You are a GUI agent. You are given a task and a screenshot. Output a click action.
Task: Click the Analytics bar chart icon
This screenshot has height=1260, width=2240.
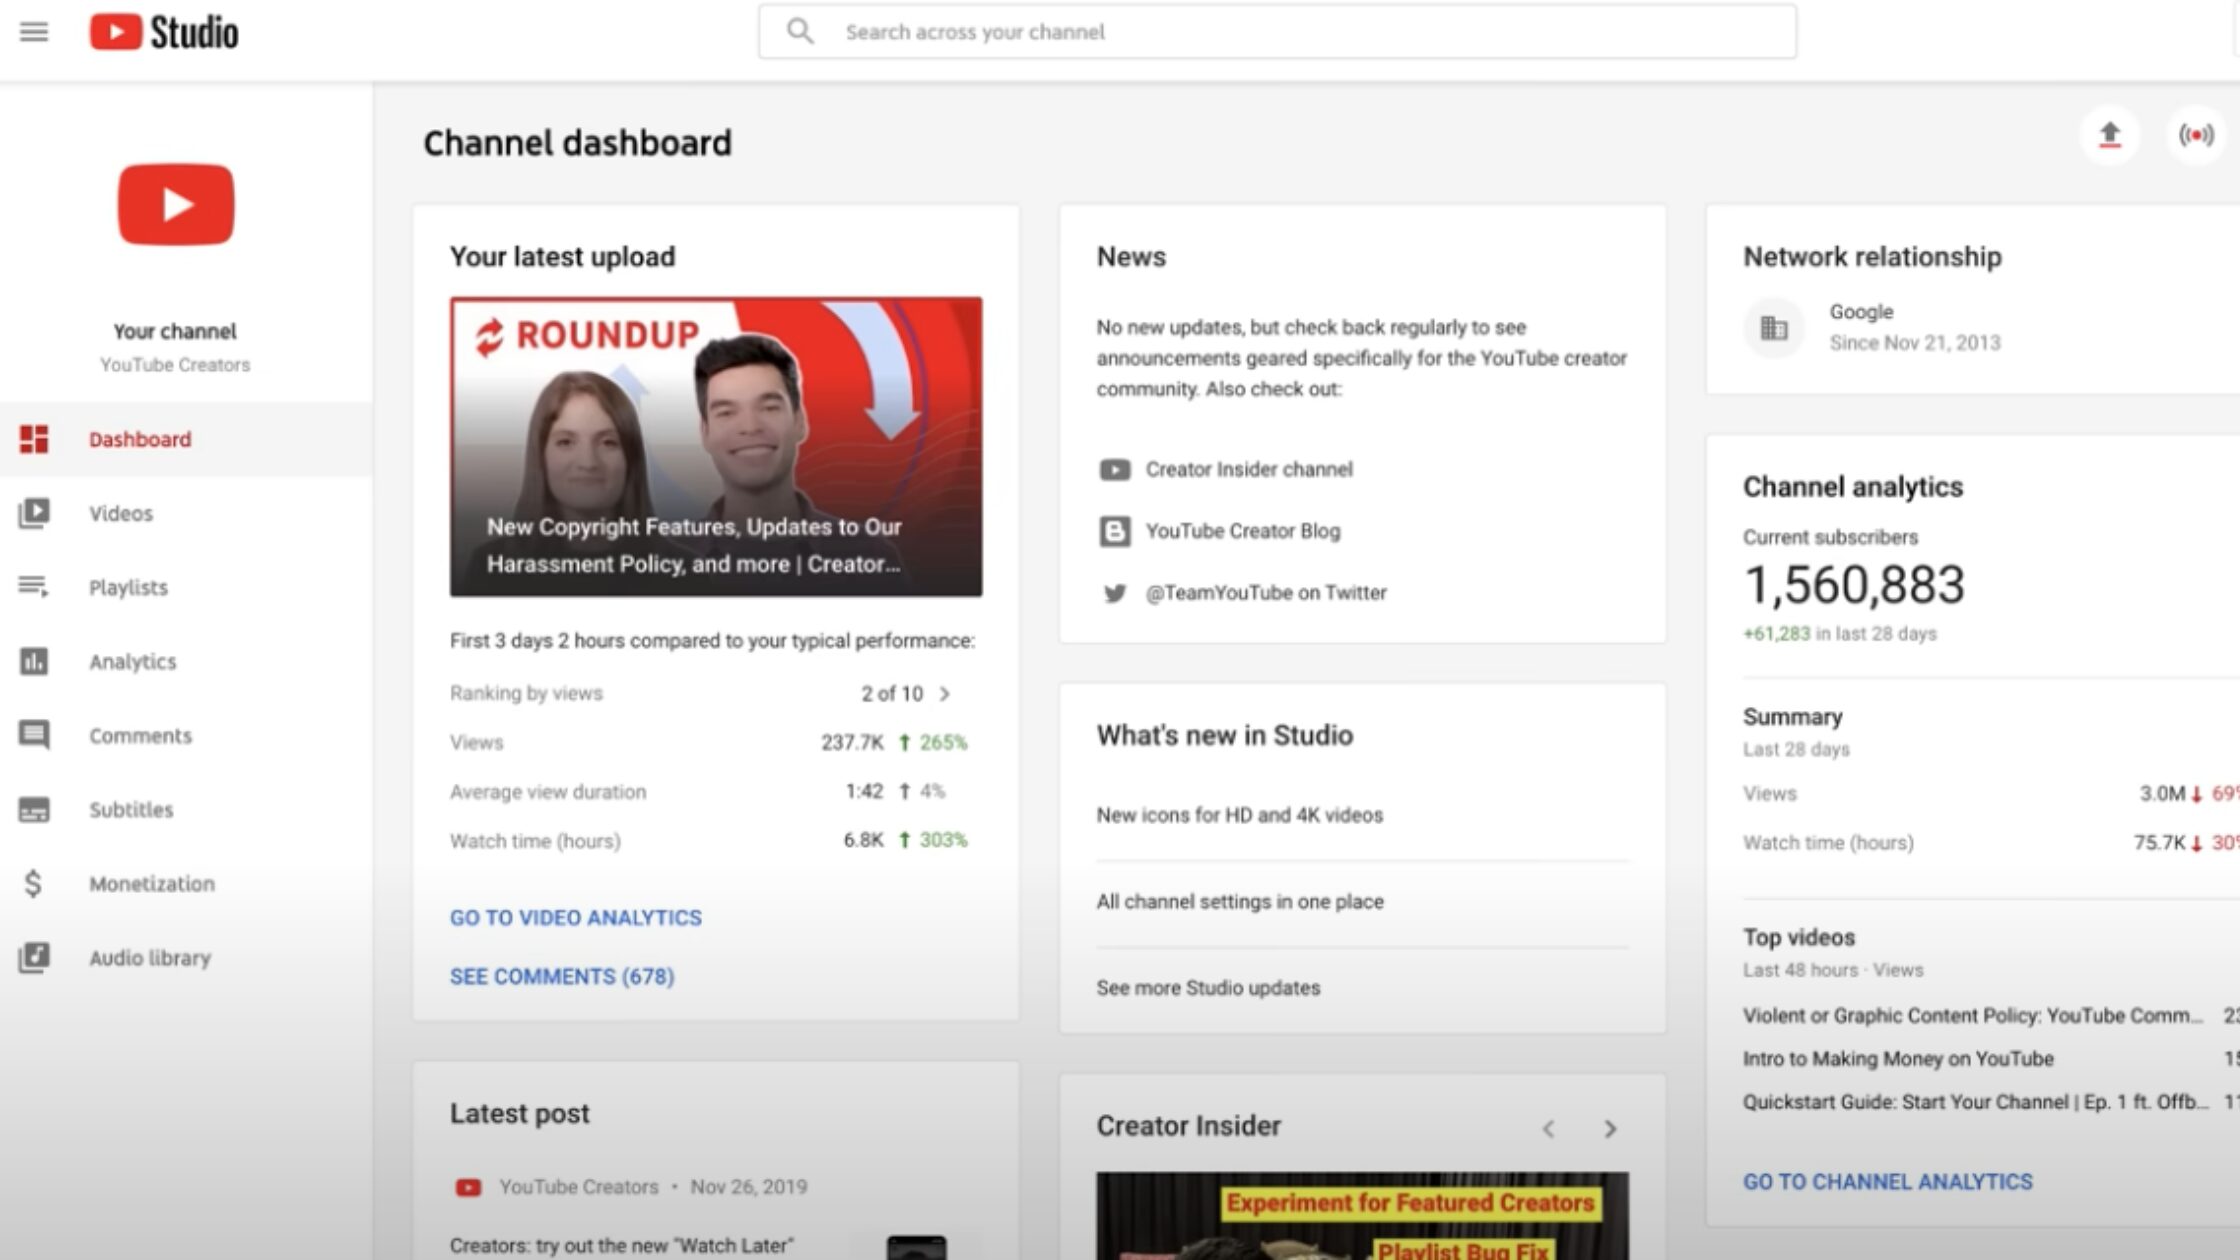click(34, 661)
